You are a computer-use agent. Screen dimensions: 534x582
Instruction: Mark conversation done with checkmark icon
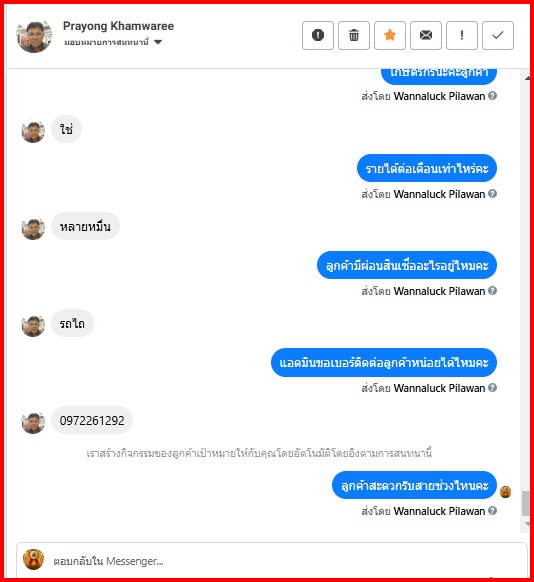498,35
